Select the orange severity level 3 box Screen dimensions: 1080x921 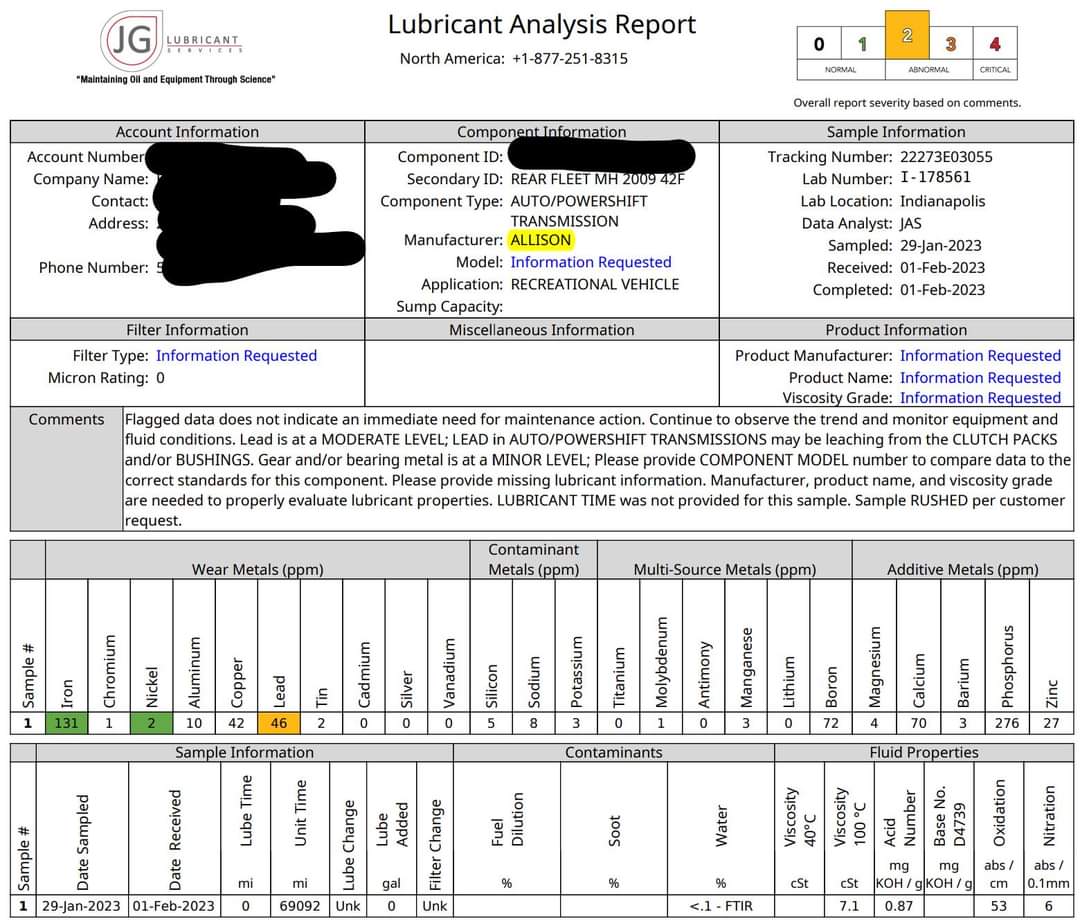[950, 44]
